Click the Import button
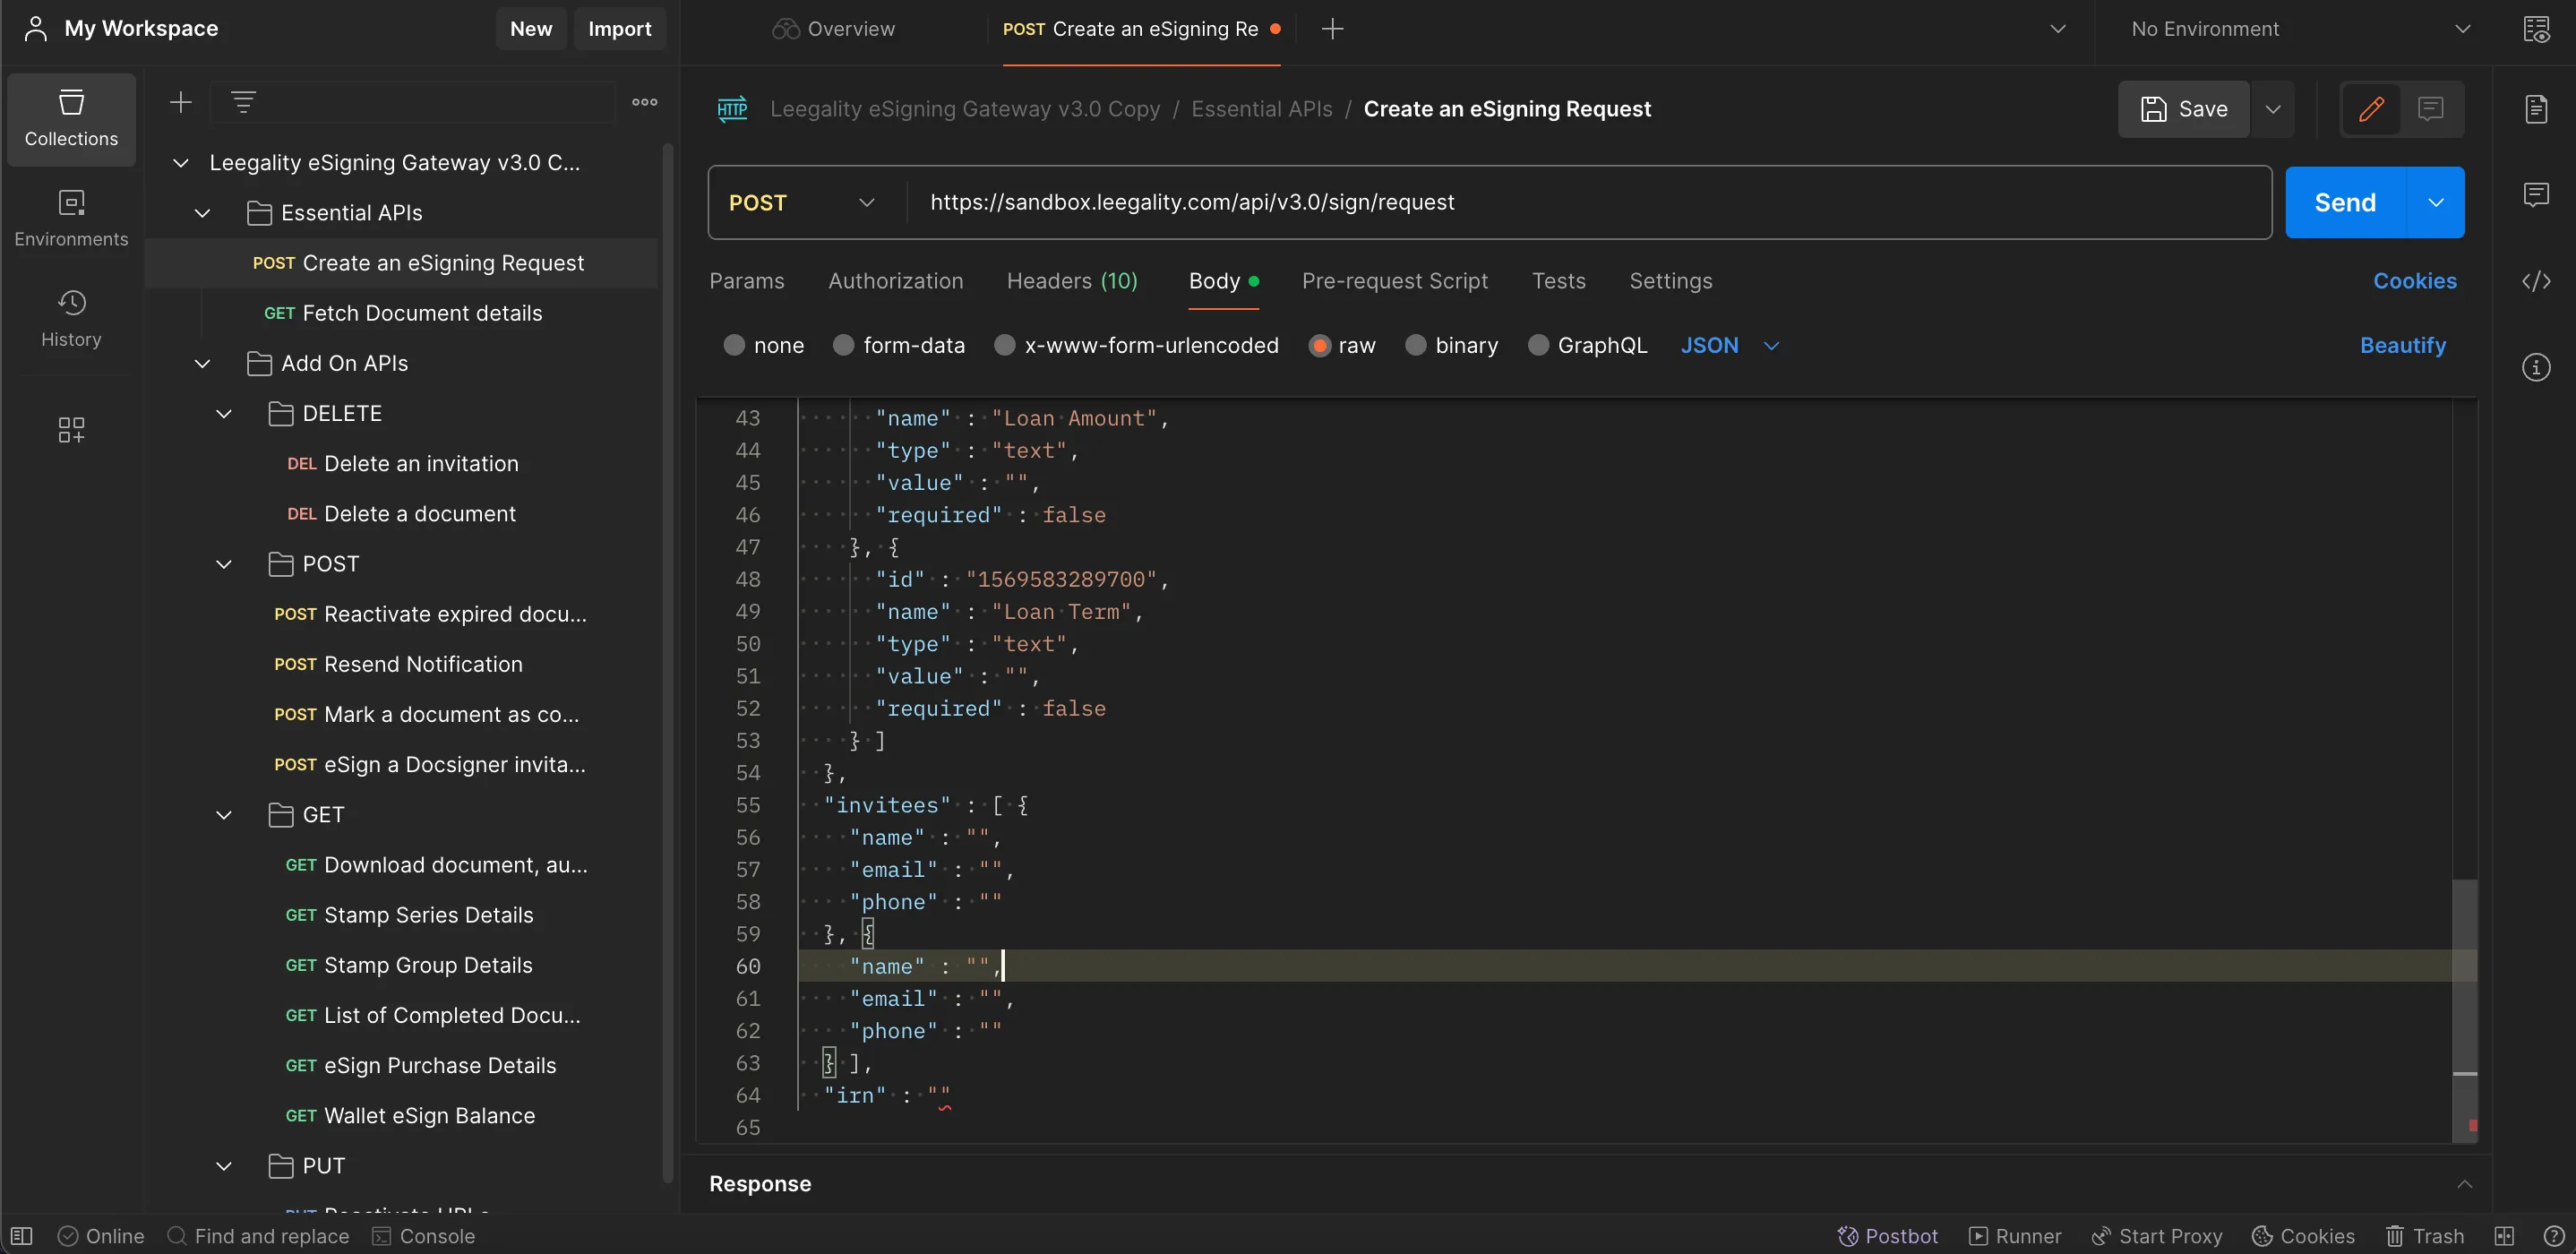The height and width of the screenshot is (1254, 2576). (x=619, y=29)
